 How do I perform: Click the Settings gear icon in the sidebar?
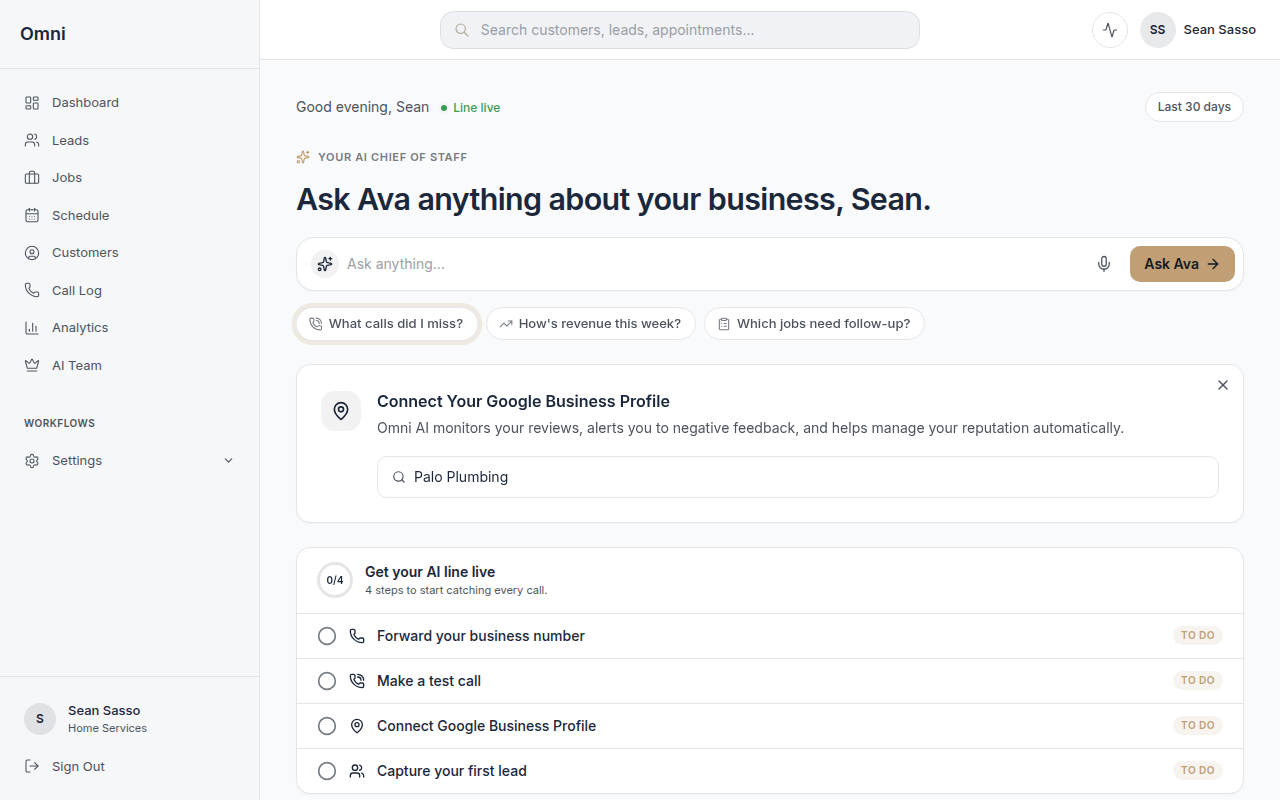tap(32, 461)
